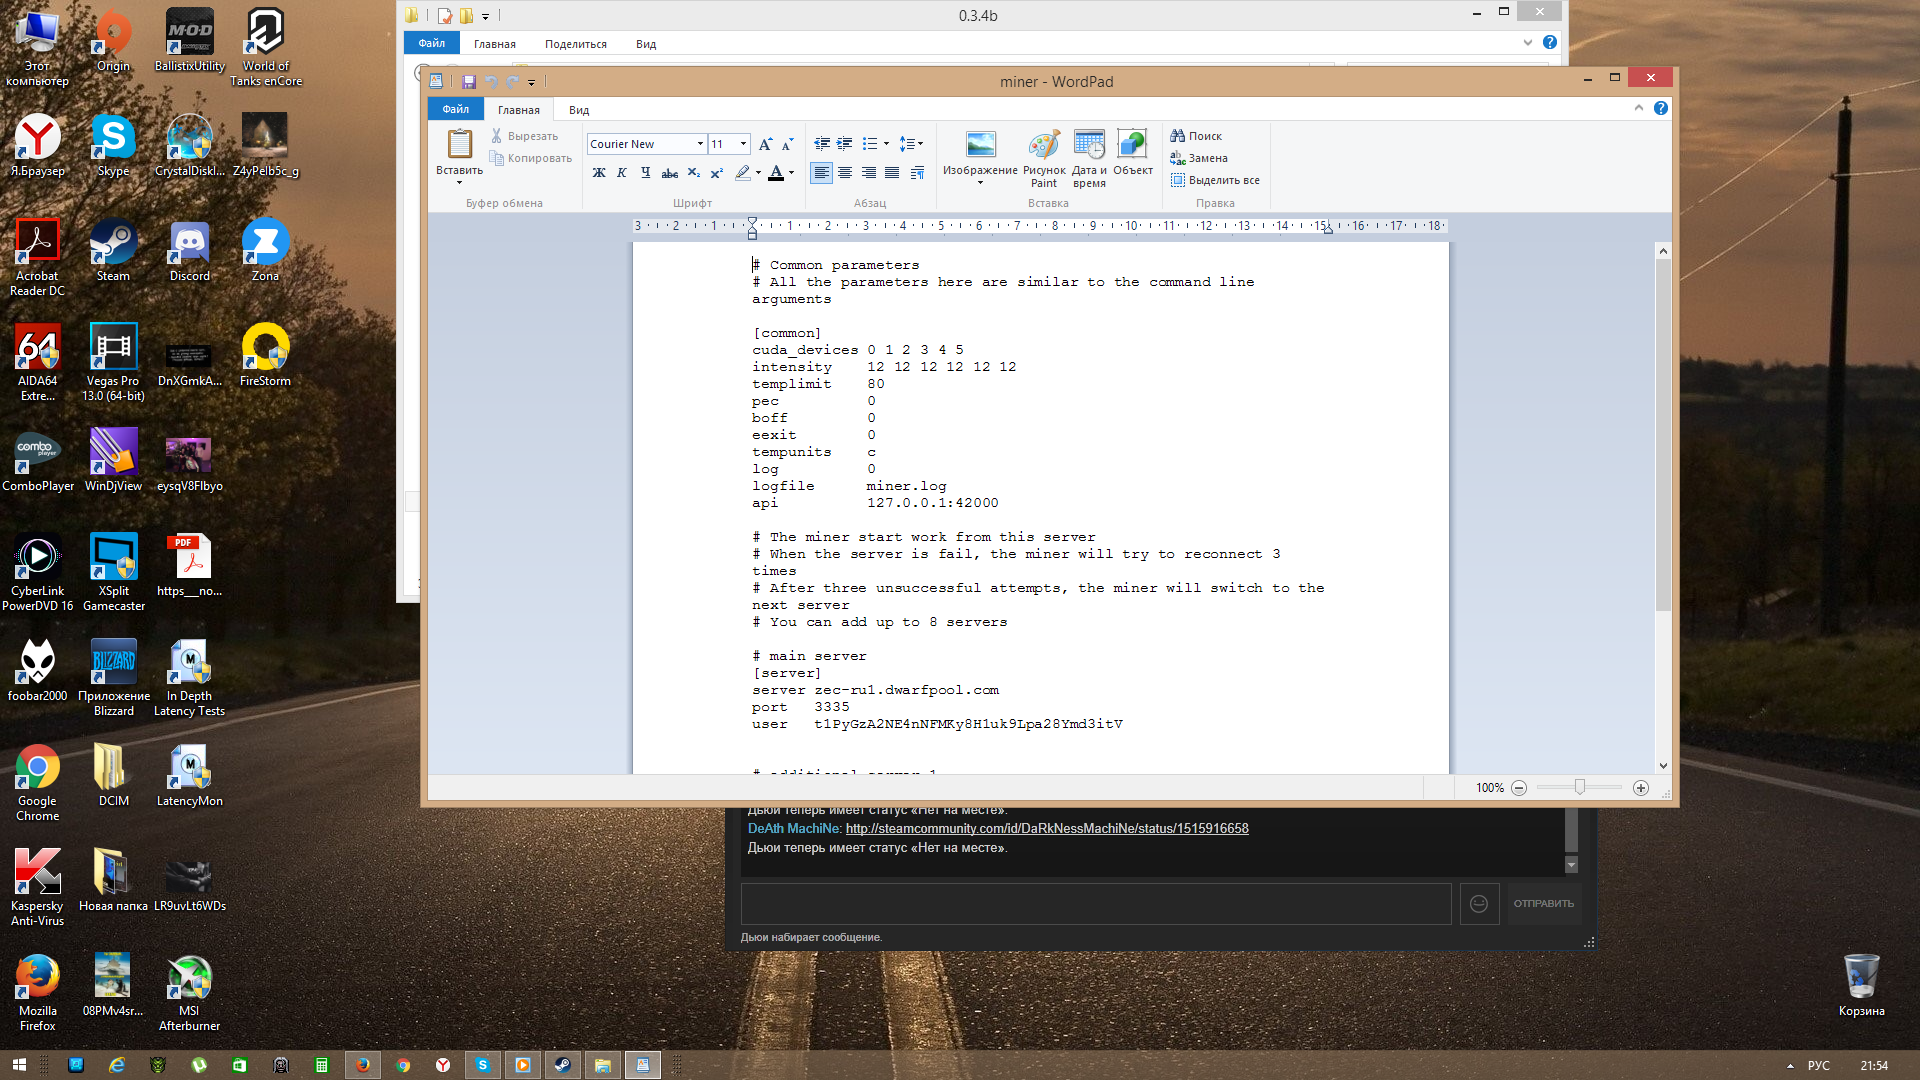Image resolution: width=1920 pixels, height=1080 pixels.
Task: Toggle italic (К) formatting
Action: pos(622,173)
